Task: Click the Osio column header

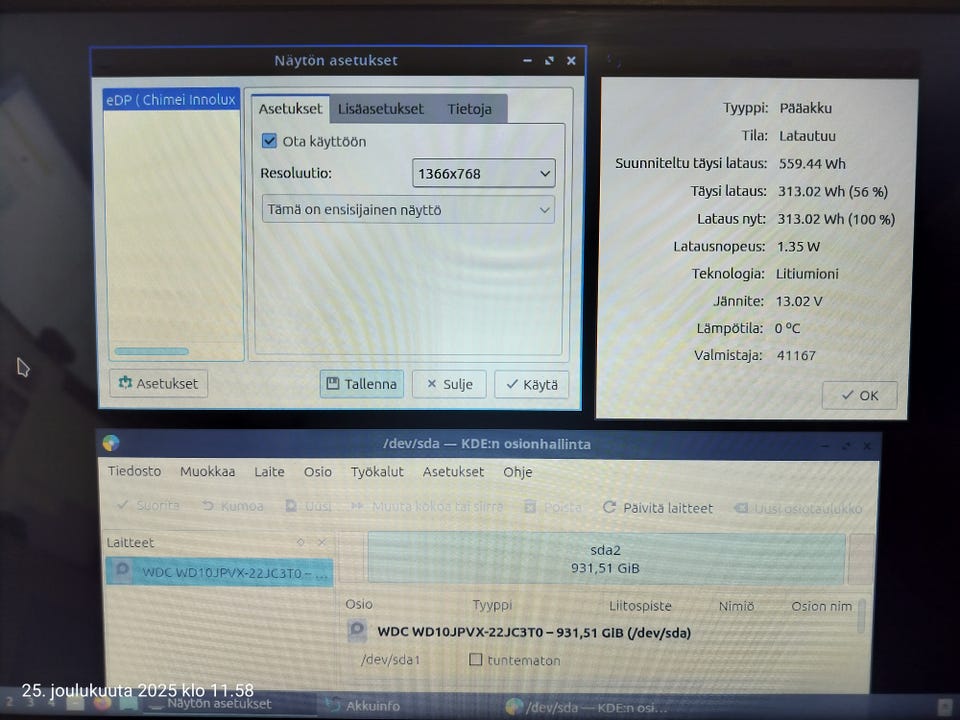Action: pyautogui.click(x=359, y=604)
